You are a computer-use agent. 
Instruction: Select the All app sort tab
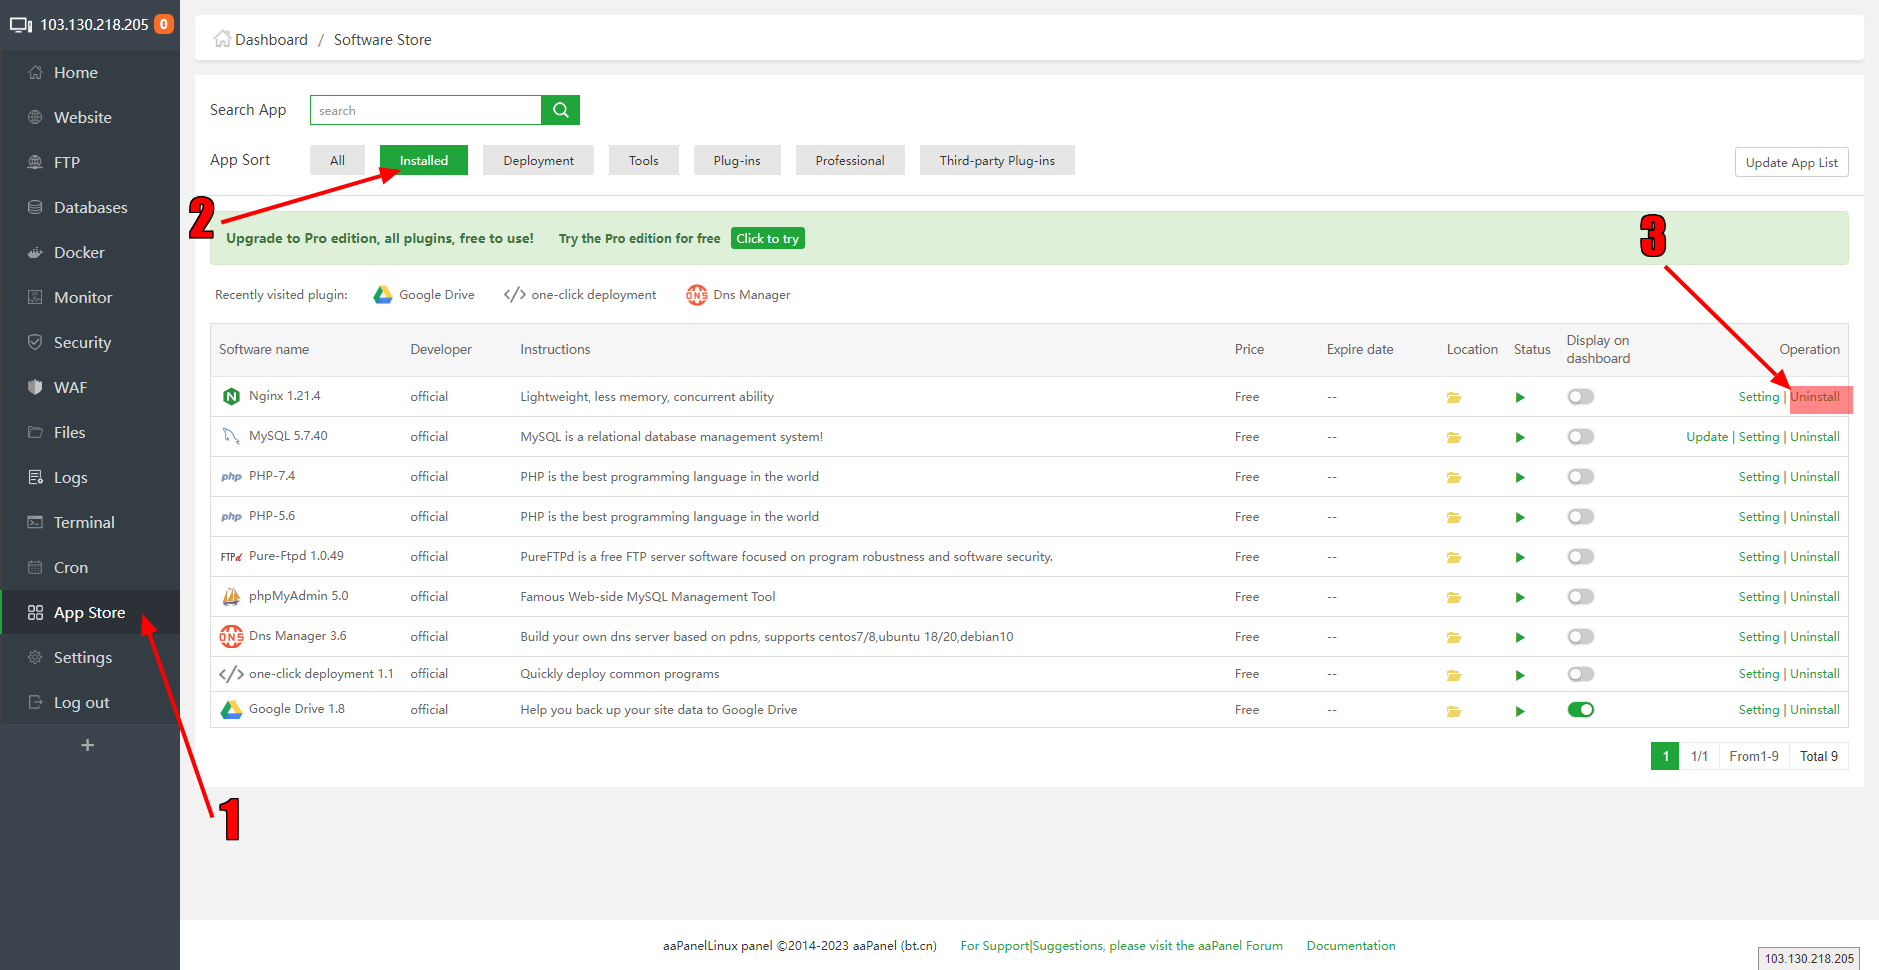[x=337, y=160]
